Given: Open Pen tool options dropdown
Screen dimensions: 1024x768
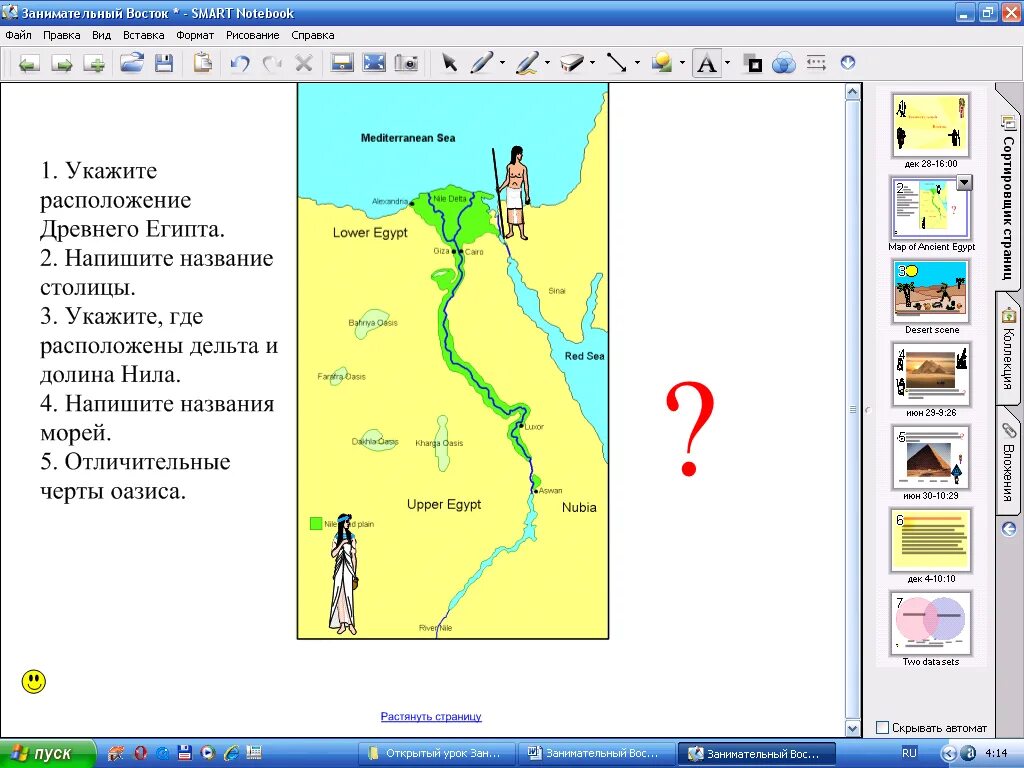Looking at the screenshot, I should click(x=502, y=63).
